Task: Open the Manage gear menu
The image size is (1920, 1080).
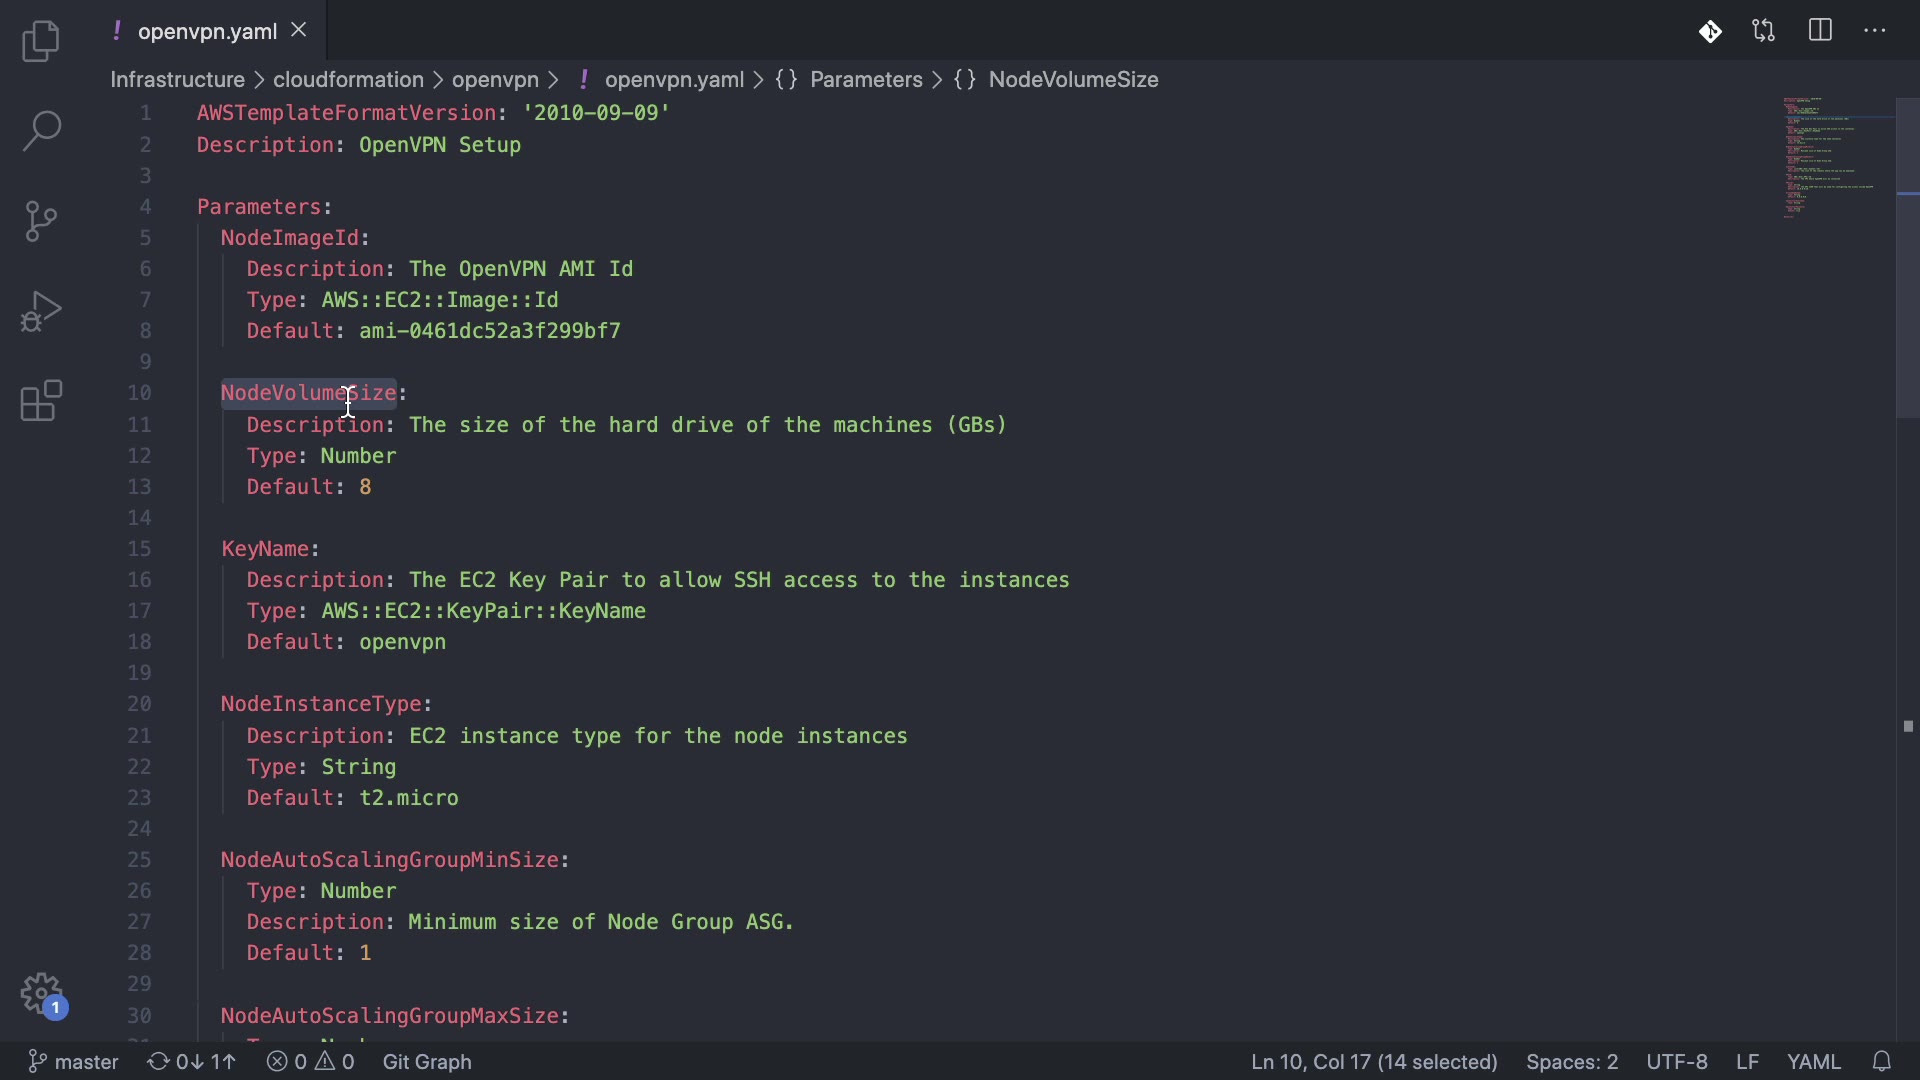Action: (41, 994)
